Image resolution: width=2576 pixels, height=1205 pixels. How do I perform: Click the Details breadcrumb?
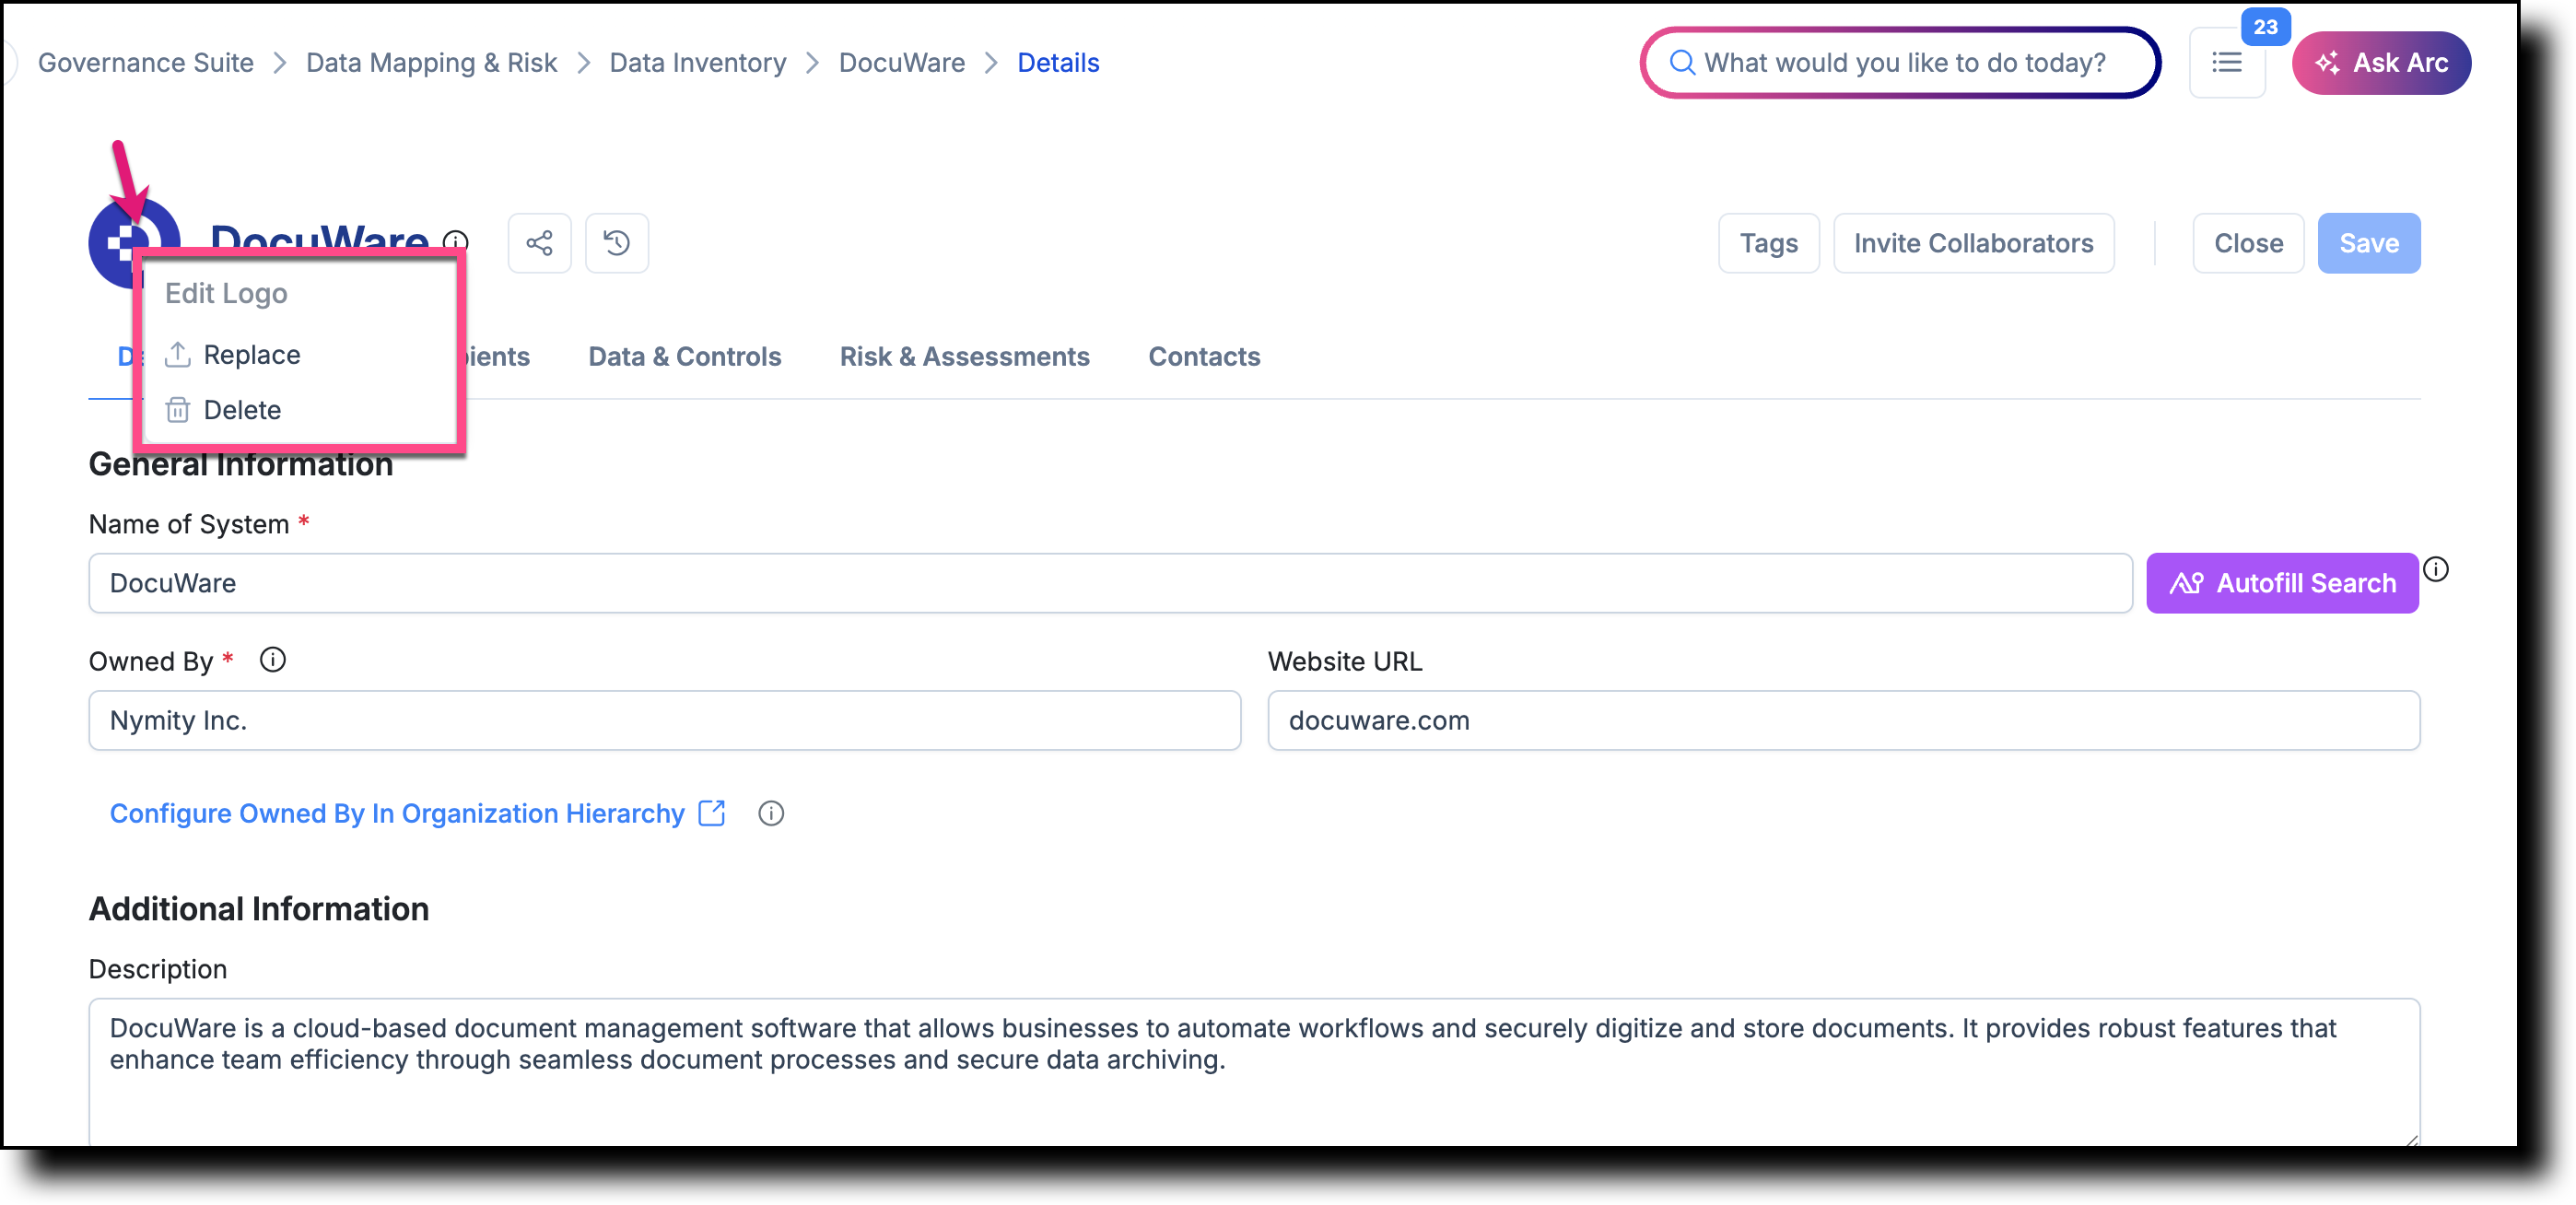click(1057, 62)
